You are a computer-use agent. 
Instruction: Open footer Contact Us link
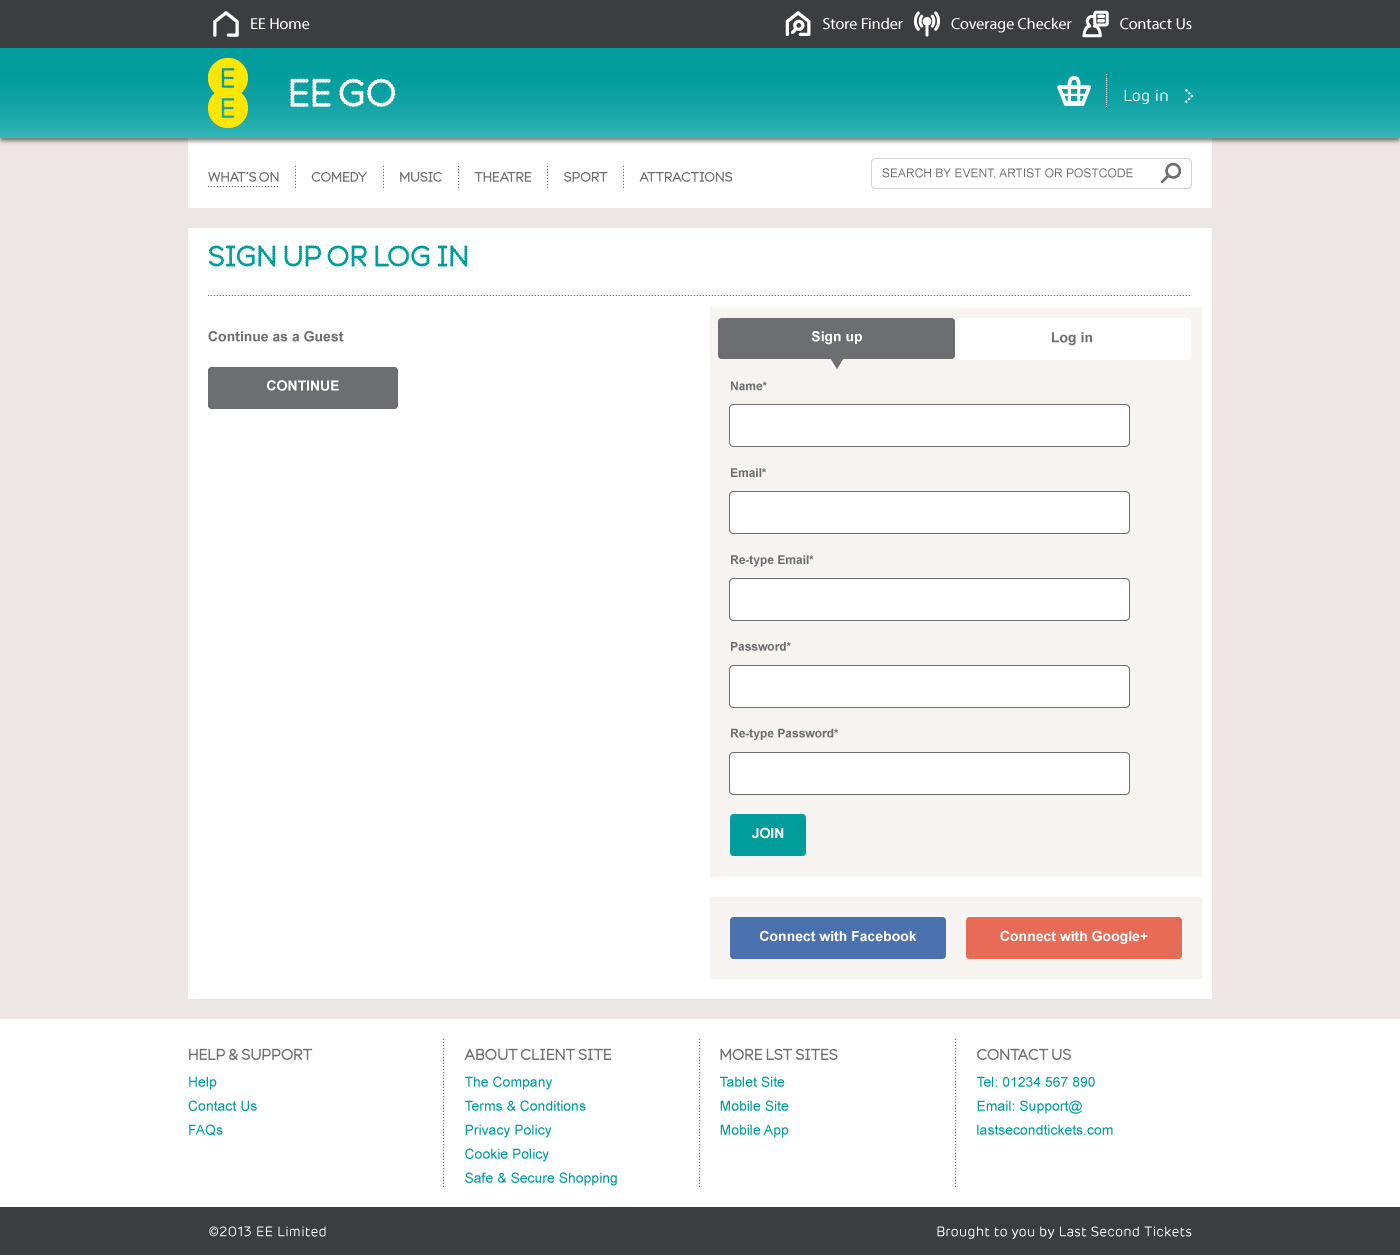[222, 1106]
